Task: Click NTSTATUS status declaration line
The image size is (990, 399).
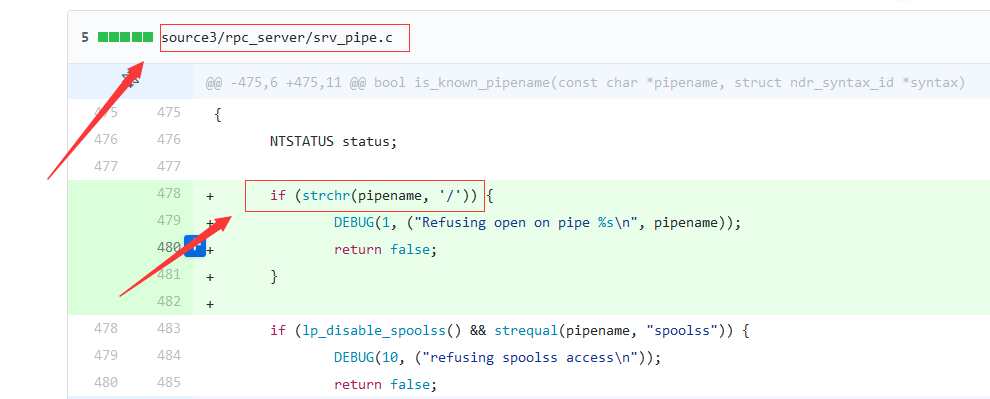Action: click(x=333, y=141)
